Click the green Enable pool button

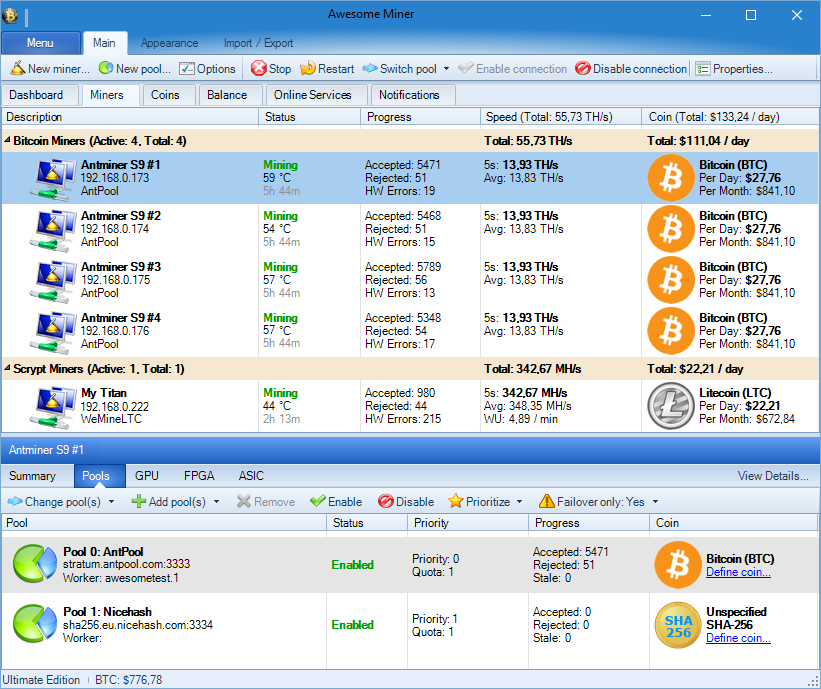pyautogui.click(x=336, y=502)
